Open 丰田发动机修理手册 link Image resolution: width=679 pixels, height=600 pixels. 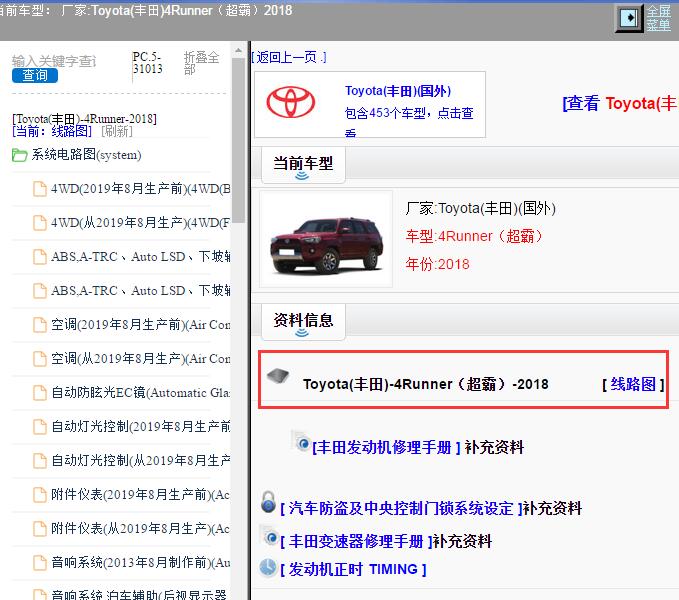(386, 448)
